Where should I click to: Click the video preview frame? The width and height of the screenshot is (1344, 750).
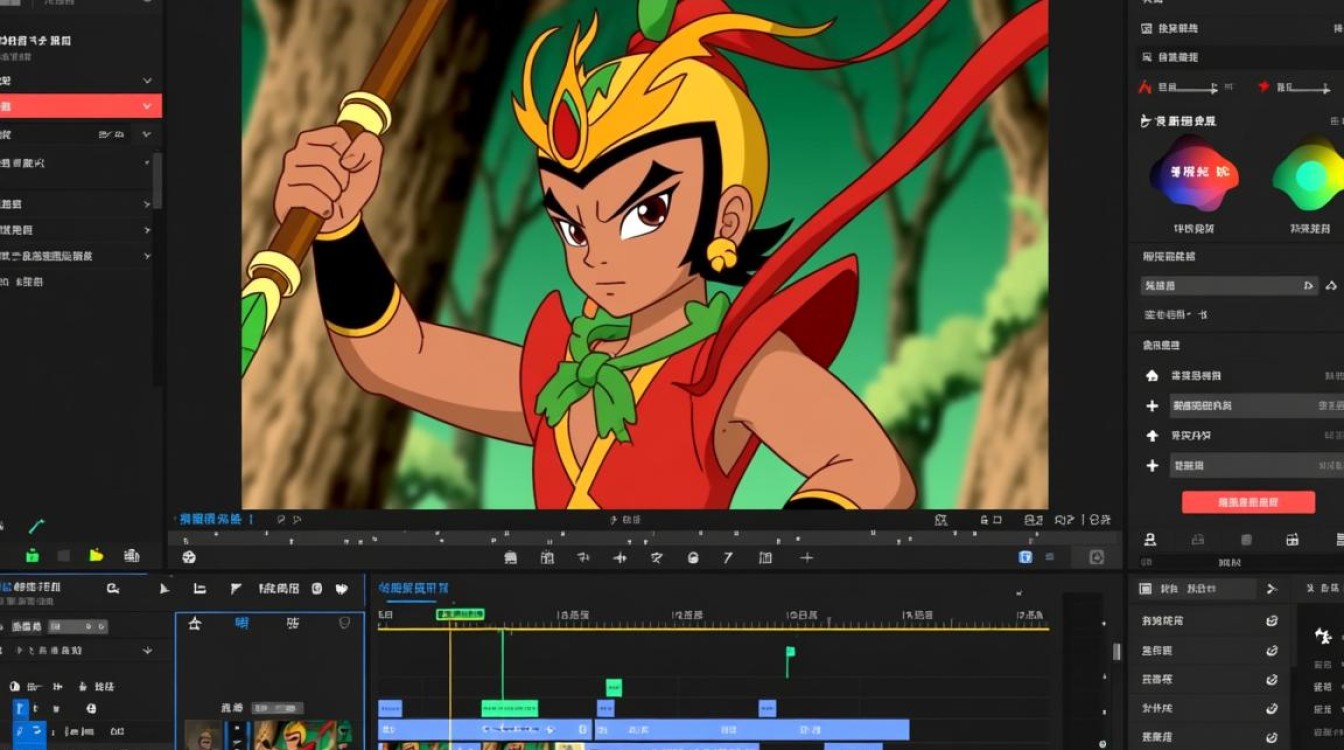point(645,254)
